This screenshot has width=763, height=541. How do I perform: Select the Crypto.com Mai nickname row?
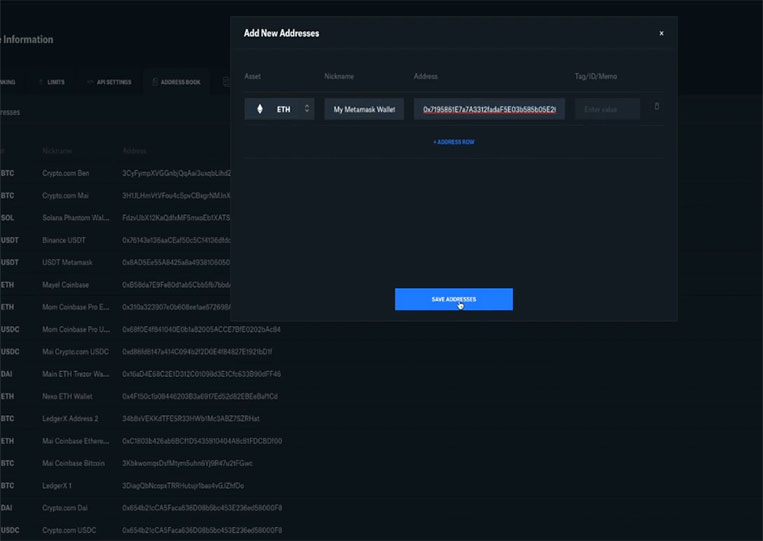point(65,196)
